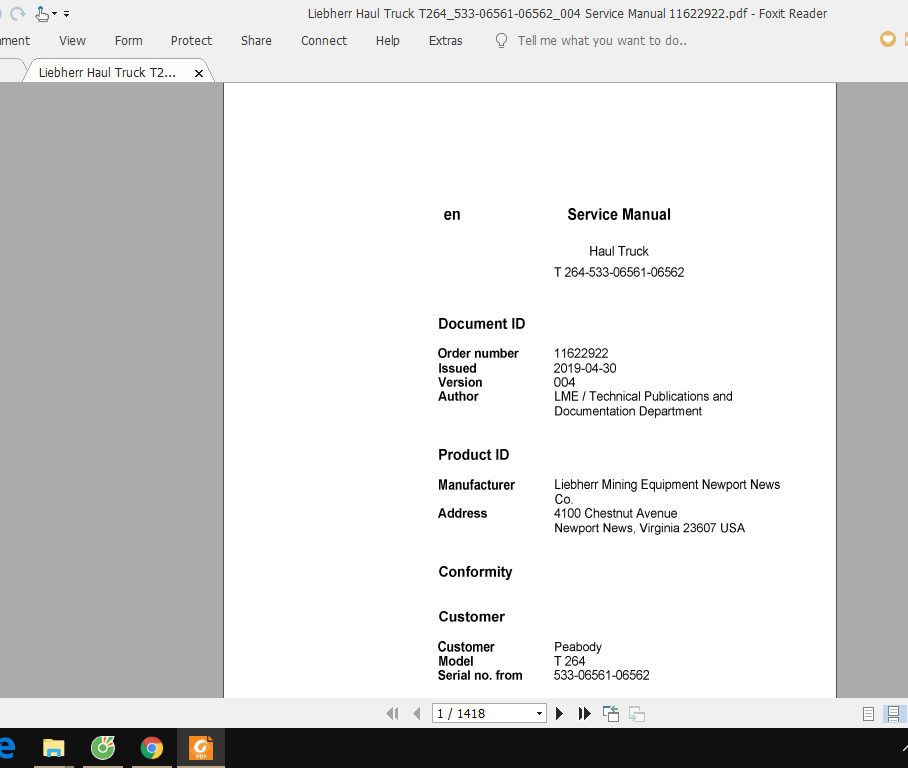Expand the Customize Quick Access Toolbar menu
The width and height of the screenshot is (908, 768).
coord(67,13)
